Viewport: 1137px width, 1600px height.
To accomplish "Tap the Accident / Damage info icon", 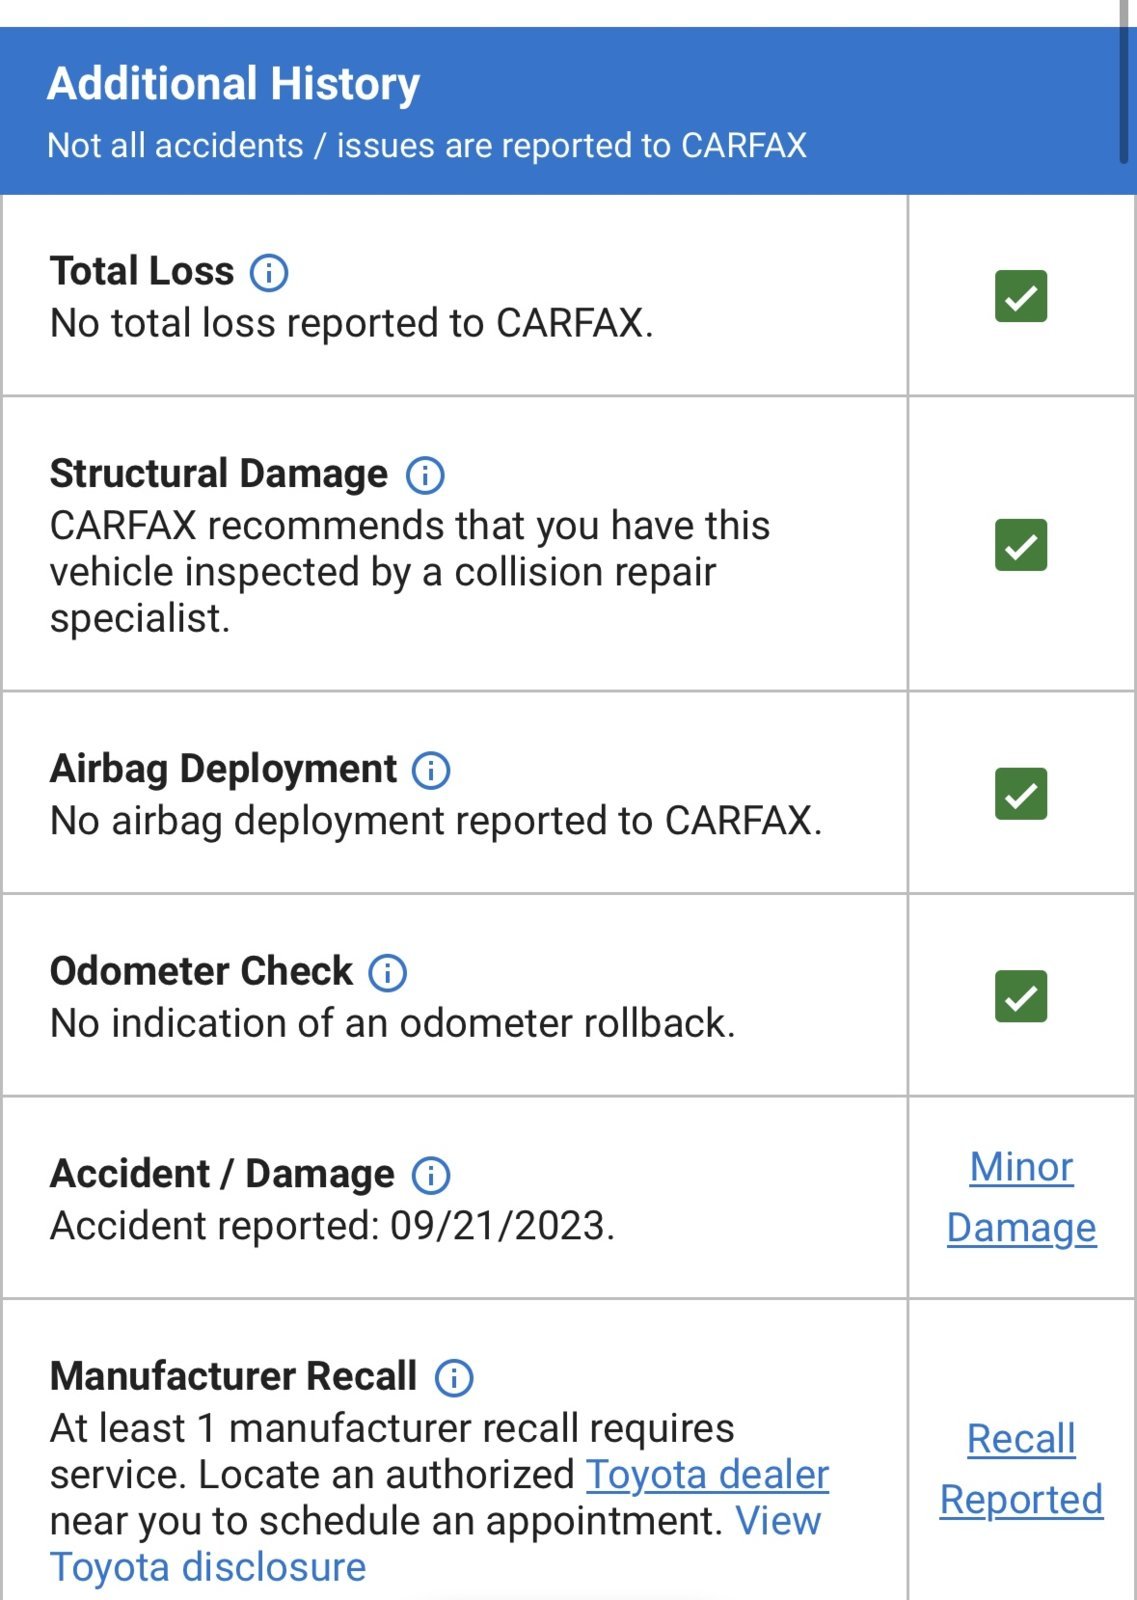I will (x=431, y=1175).
